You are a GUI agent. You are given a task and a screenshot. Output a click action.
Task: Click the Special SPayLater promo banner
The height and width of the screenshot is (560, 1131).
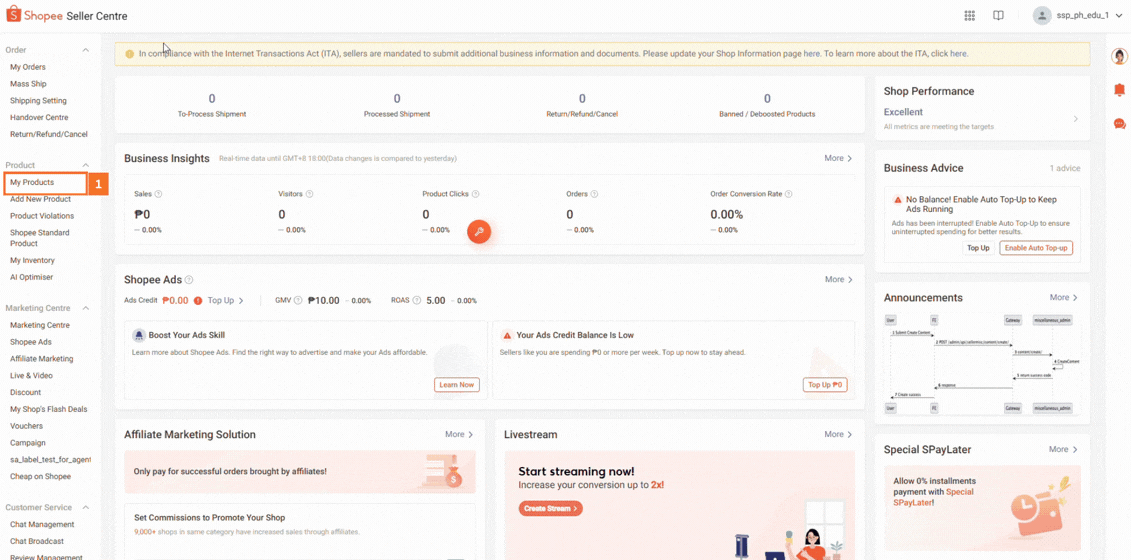tap(982, 508)
